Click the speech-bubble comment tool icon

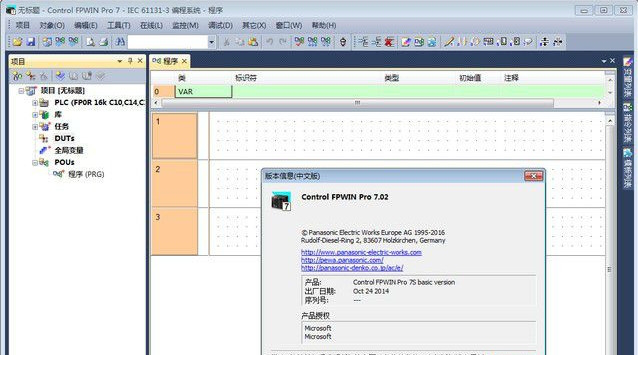coord(528,41)
